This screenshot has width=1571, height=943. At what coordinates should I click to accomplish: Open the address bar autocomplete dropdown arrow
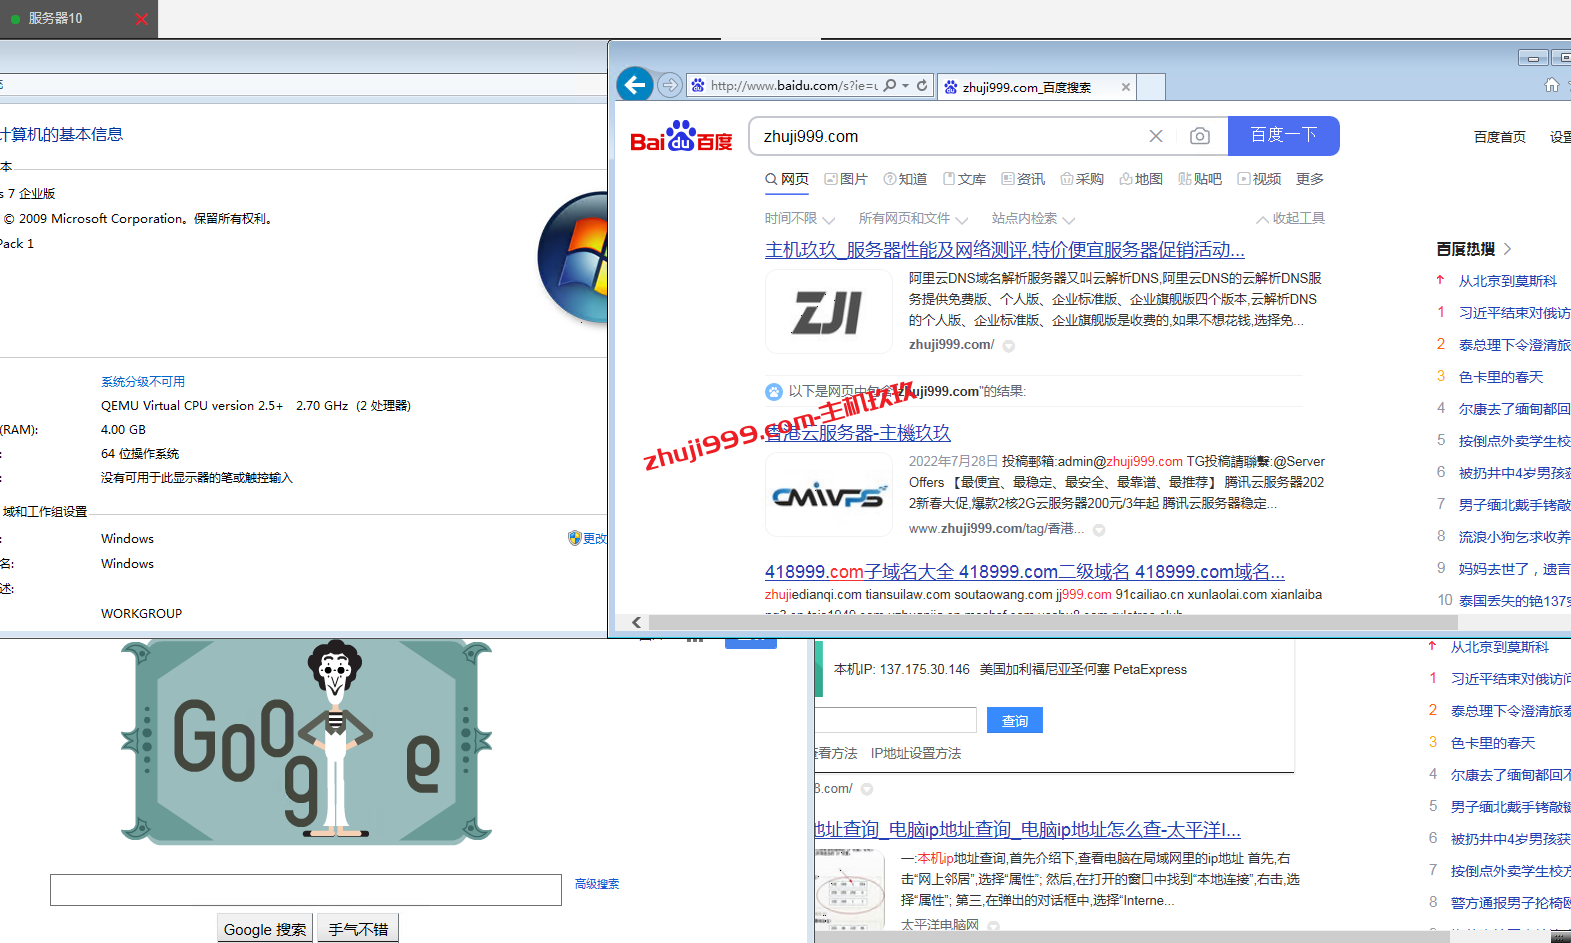(906, 86)
